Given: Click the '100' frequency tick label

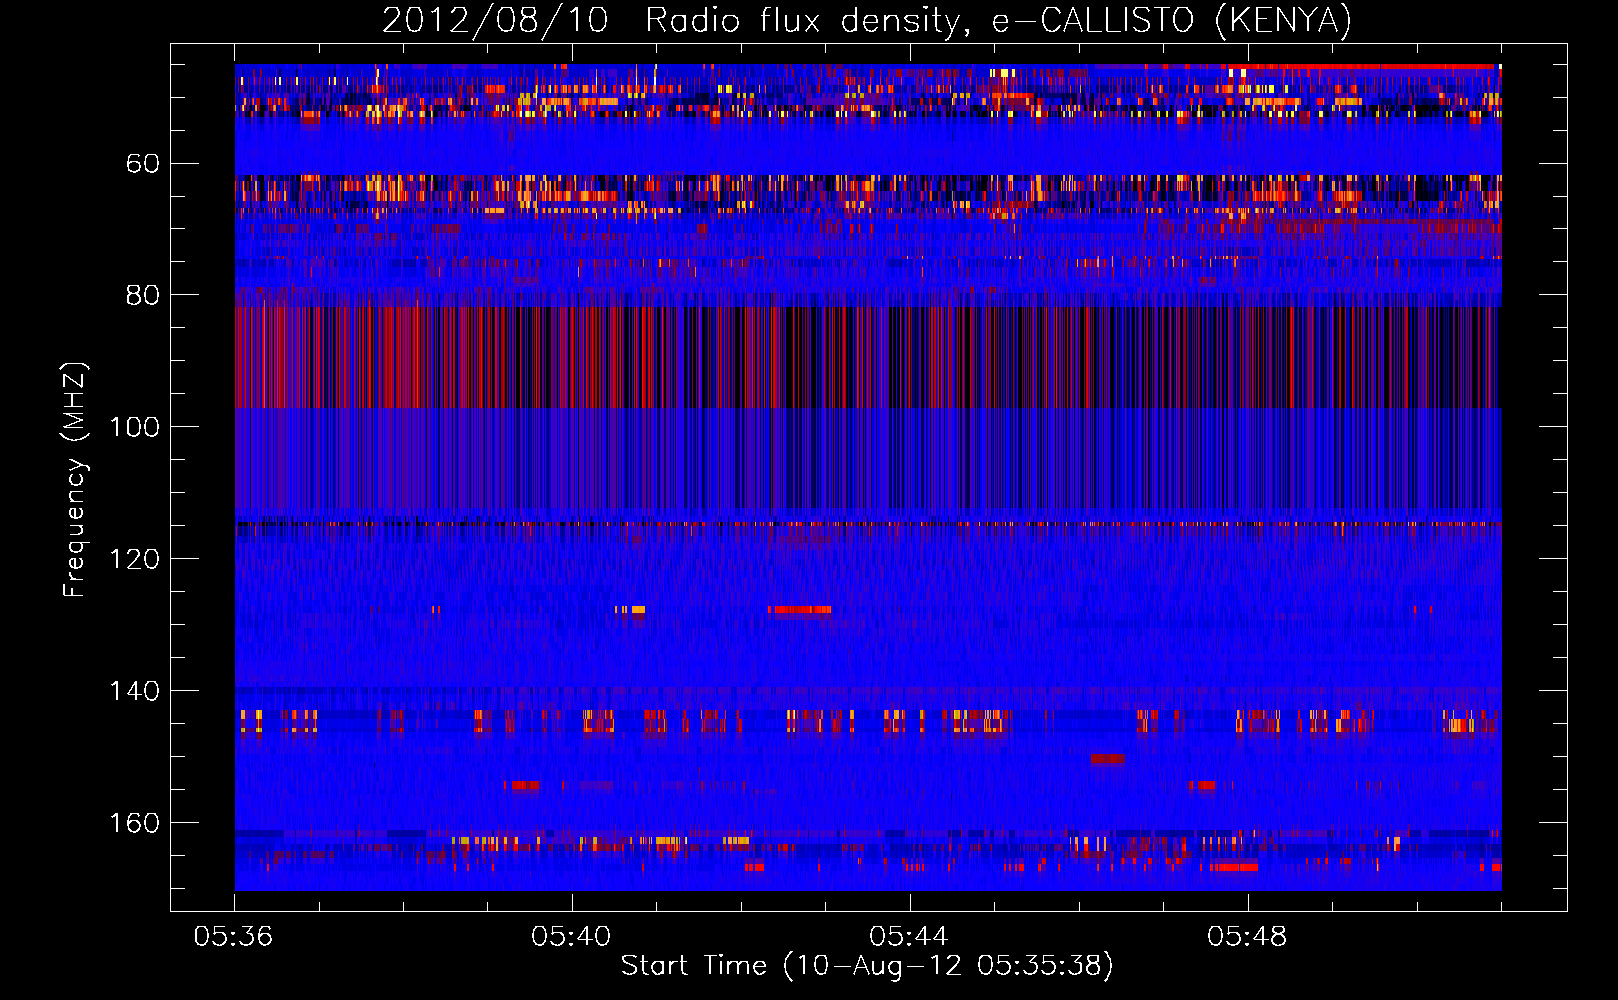Looking at the screenshot, I should [135, 427].
